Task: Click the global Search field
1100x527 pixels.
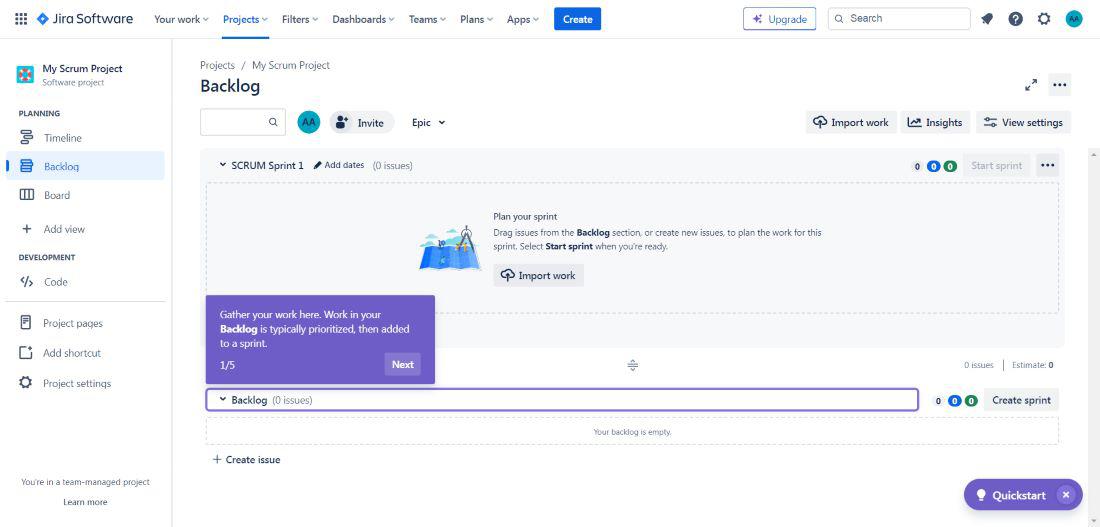Action: (x=899, y=19)
